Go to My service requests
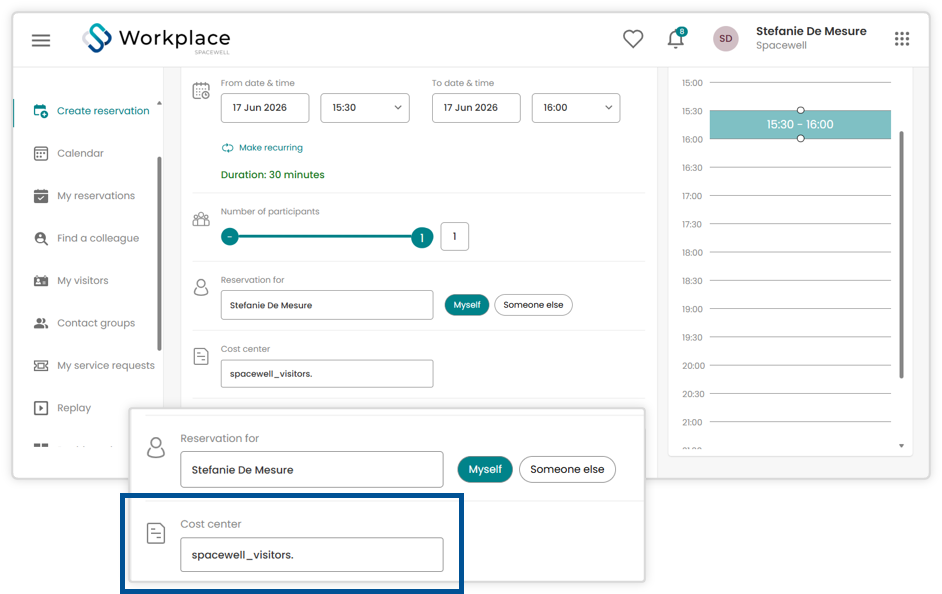942x594 pixels. [x=106, y=366]
